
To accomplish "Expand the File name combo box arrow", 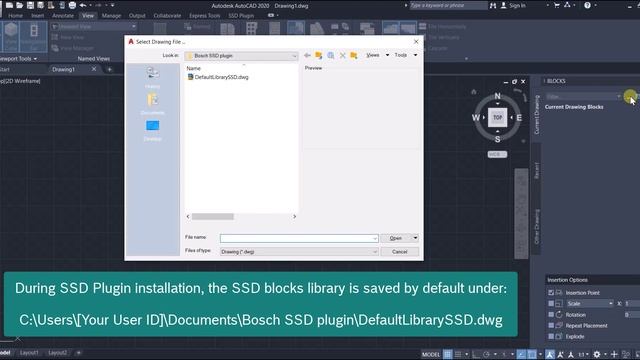I will click(375, 238).
